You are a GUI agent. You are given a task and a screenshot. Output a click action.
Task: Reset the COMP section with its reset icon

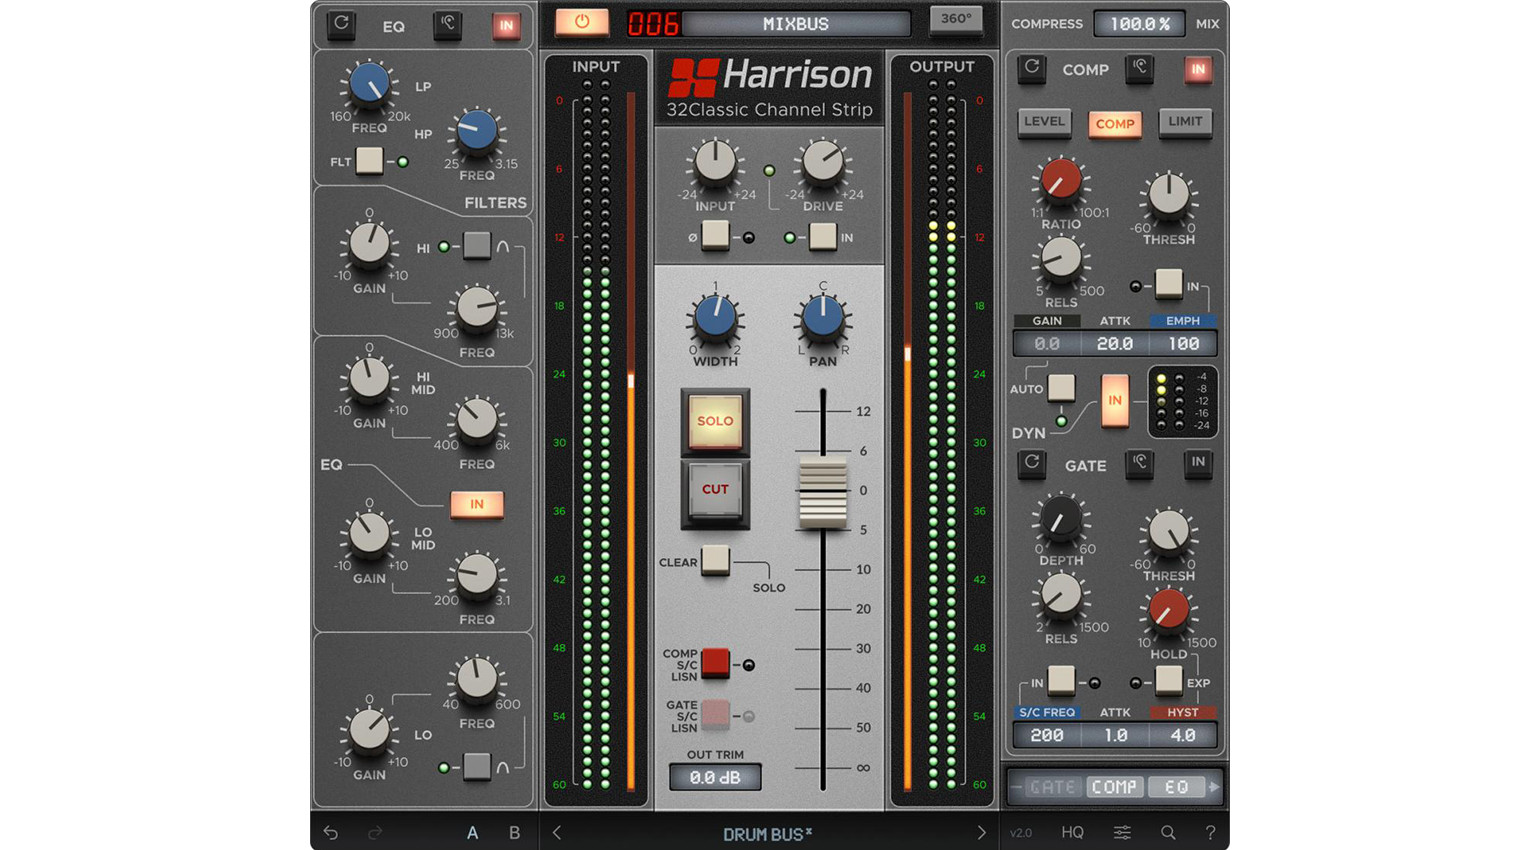point(1031,68)
